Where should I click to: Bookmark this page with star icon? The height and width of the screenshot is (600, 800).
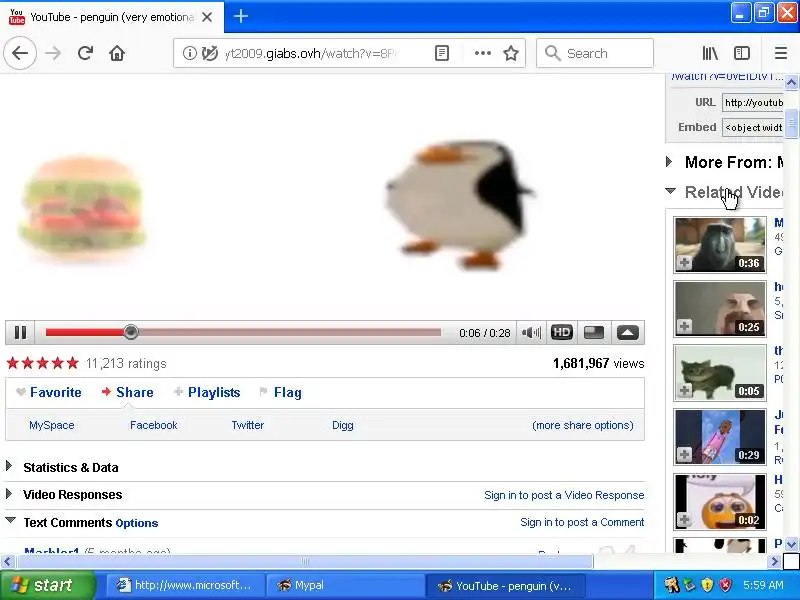pos(511,53)
